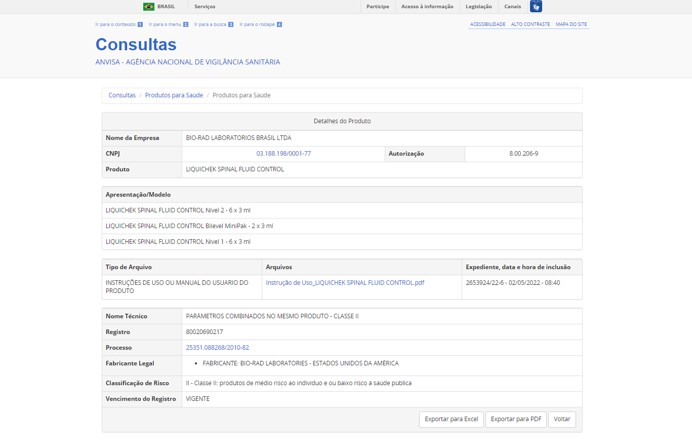Click the Apresentação/Modelo section header
This screenshot has width=692, height=444.
pos(342,195)
